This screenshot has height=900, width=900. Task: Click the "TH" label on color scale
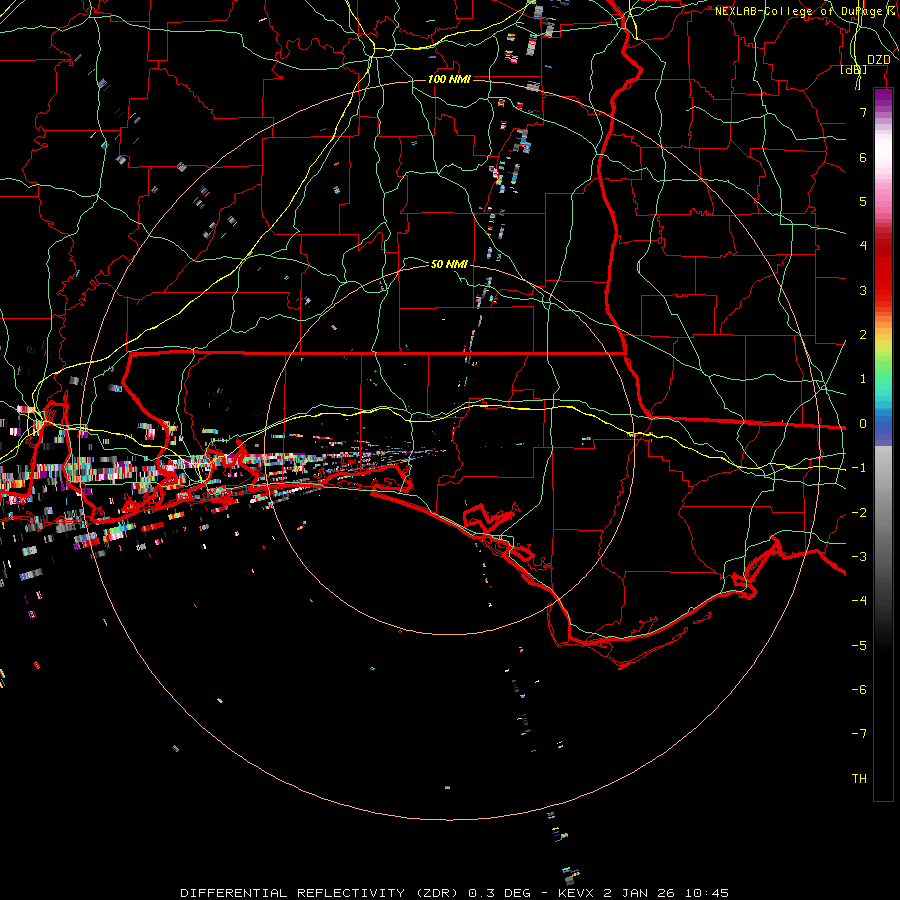click(859, 779)
